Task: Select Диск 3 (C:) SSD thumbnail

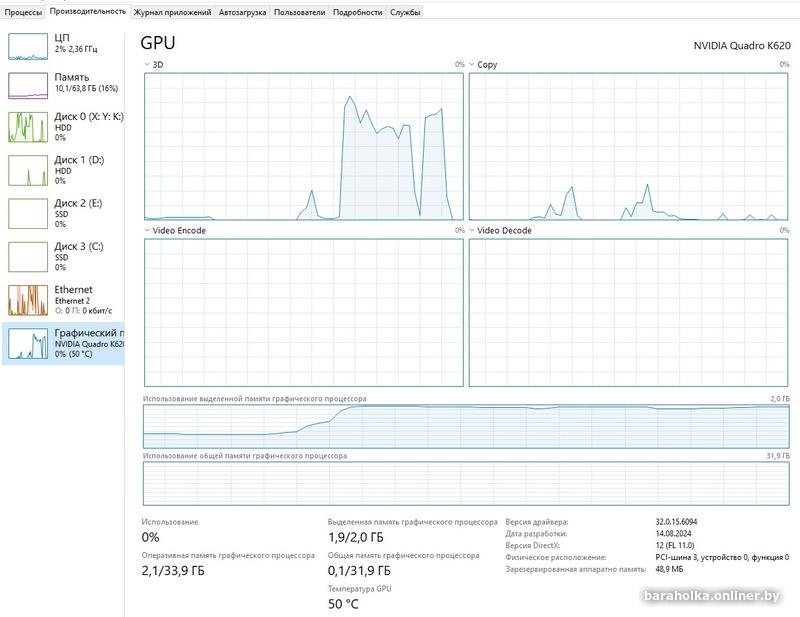Action: point(28,256)
